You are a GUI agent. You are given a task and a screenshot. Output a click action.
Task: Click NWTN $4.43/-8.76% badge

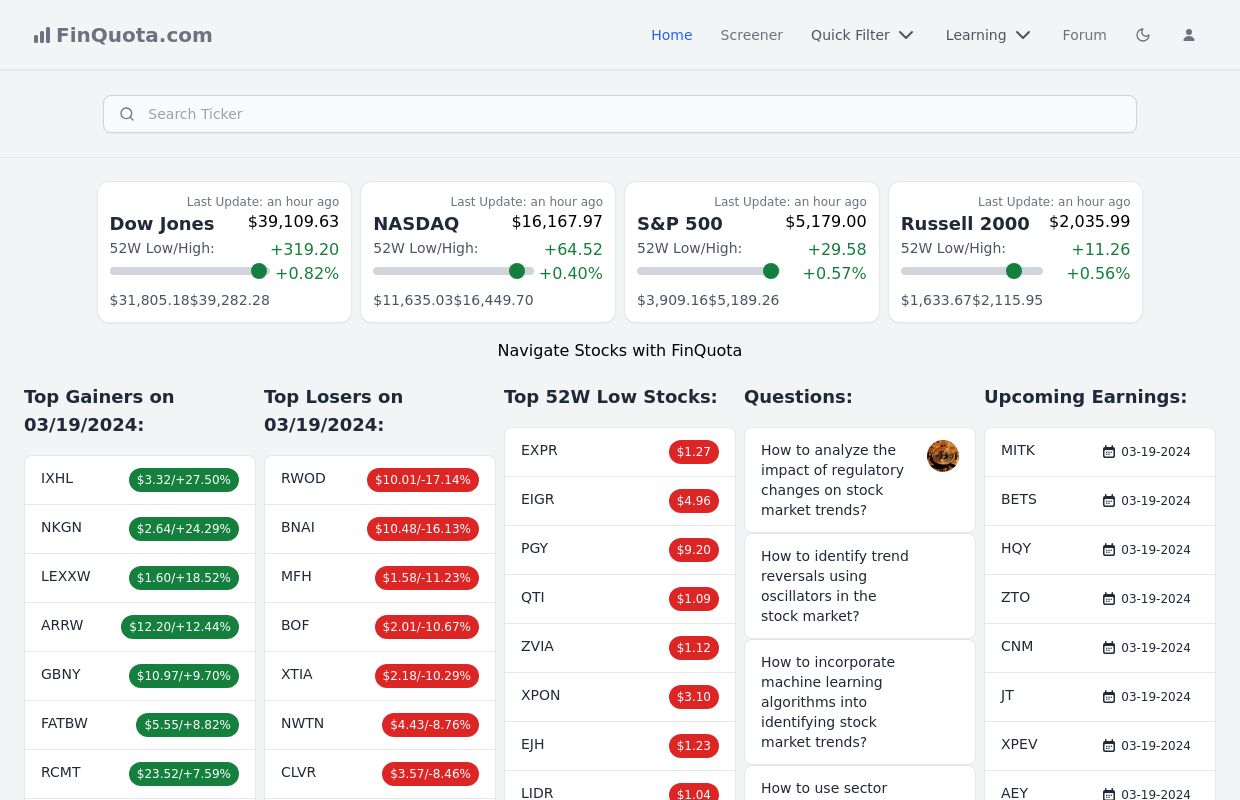click(430, 725)
